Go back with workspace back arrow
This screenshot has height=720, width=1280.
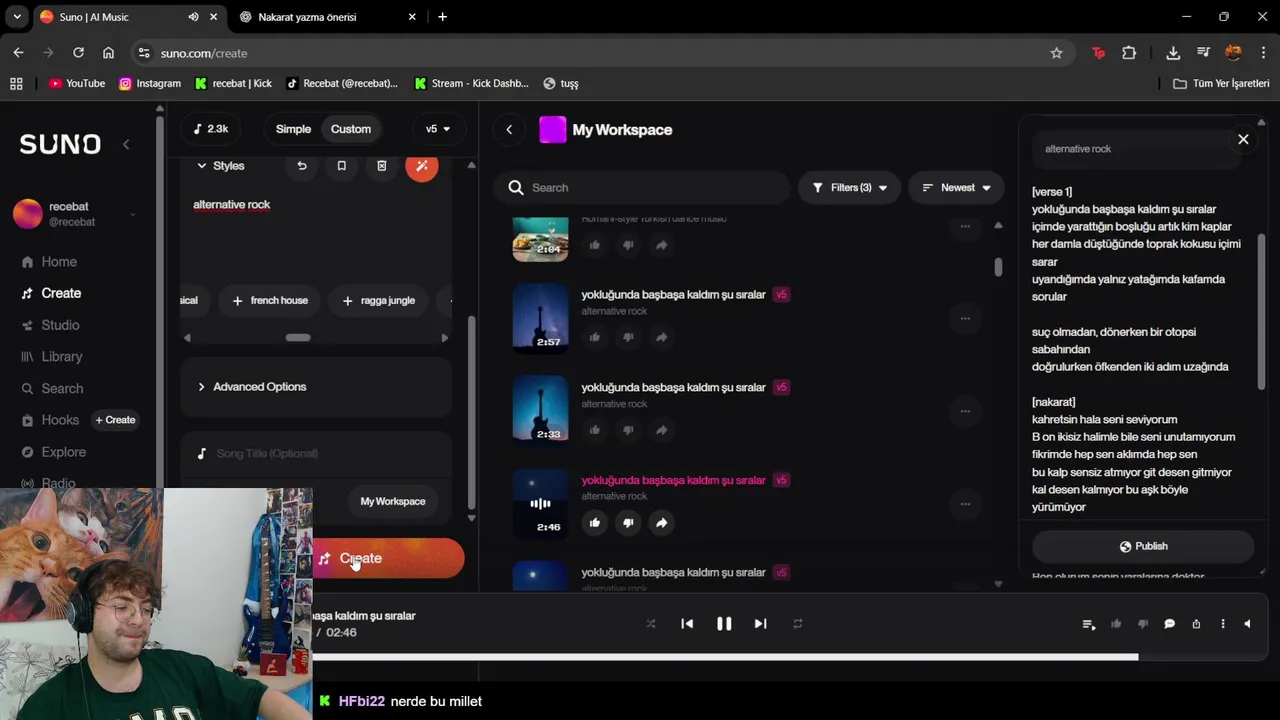509,129
